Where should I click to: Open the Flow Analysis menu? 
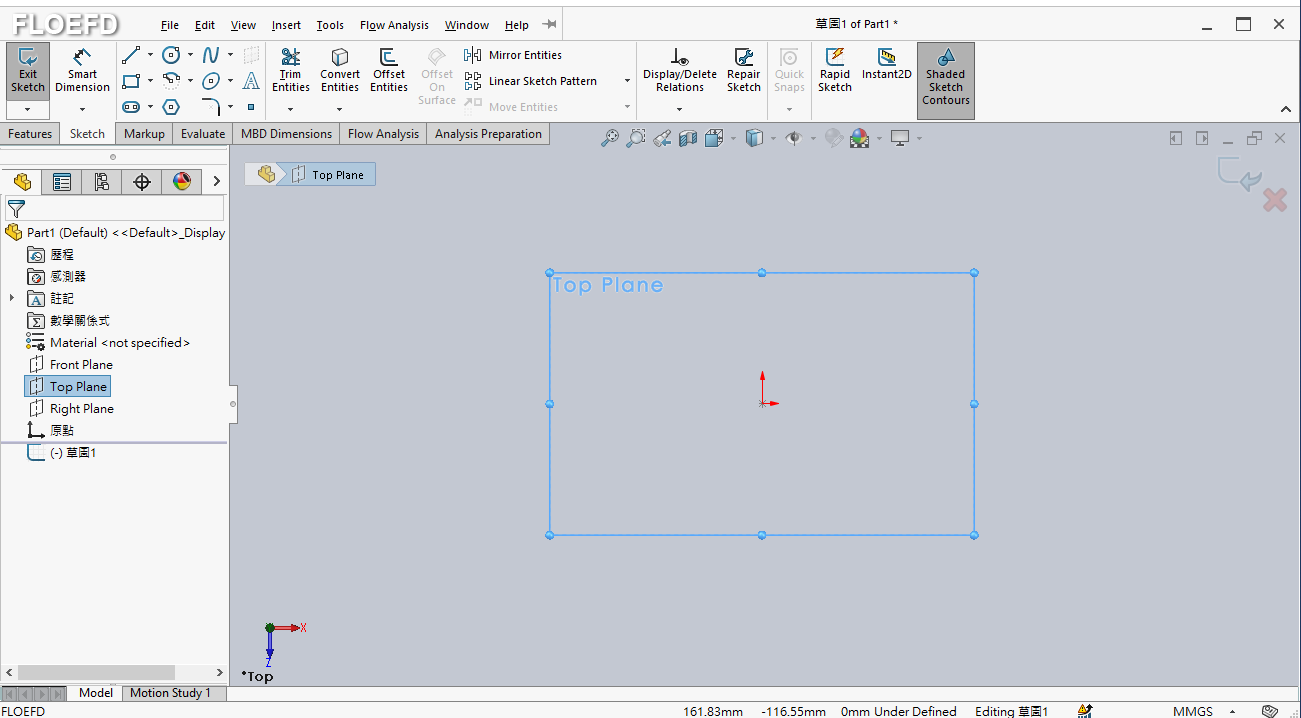pyautogui.click(x=394, y=25)
